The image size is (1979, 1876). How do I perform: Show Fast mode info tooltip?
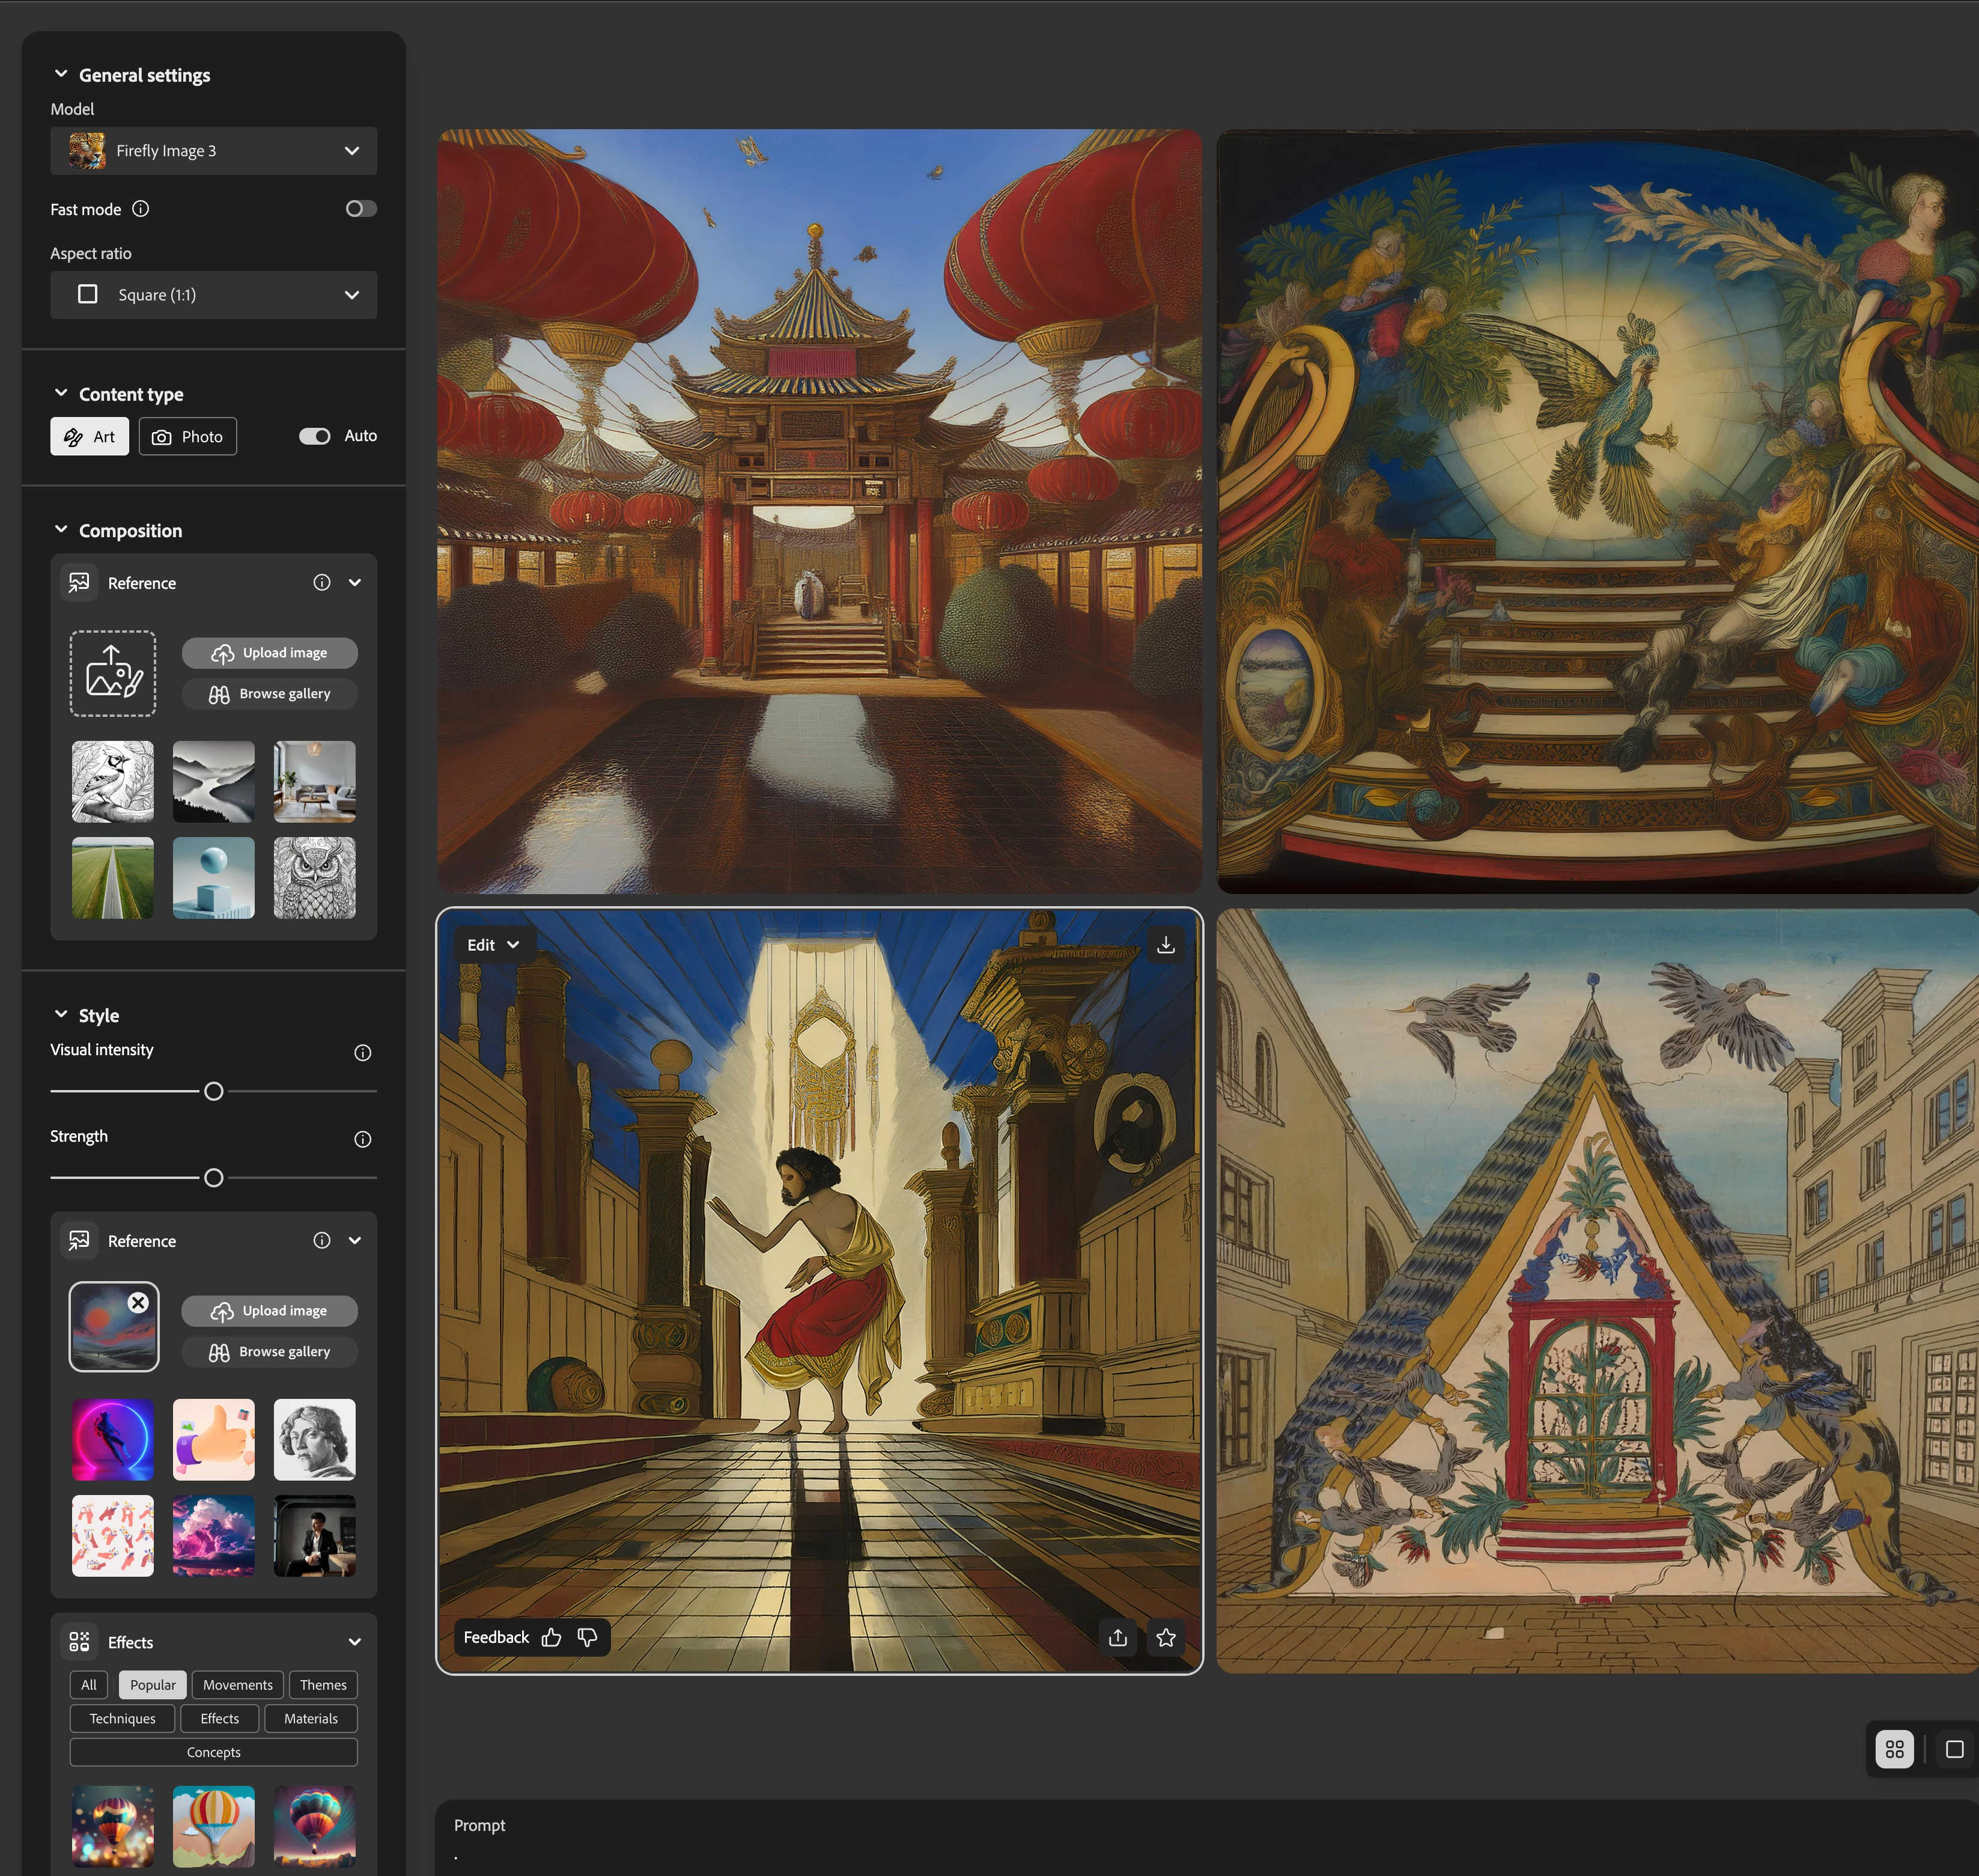click(x=141, y=209)
